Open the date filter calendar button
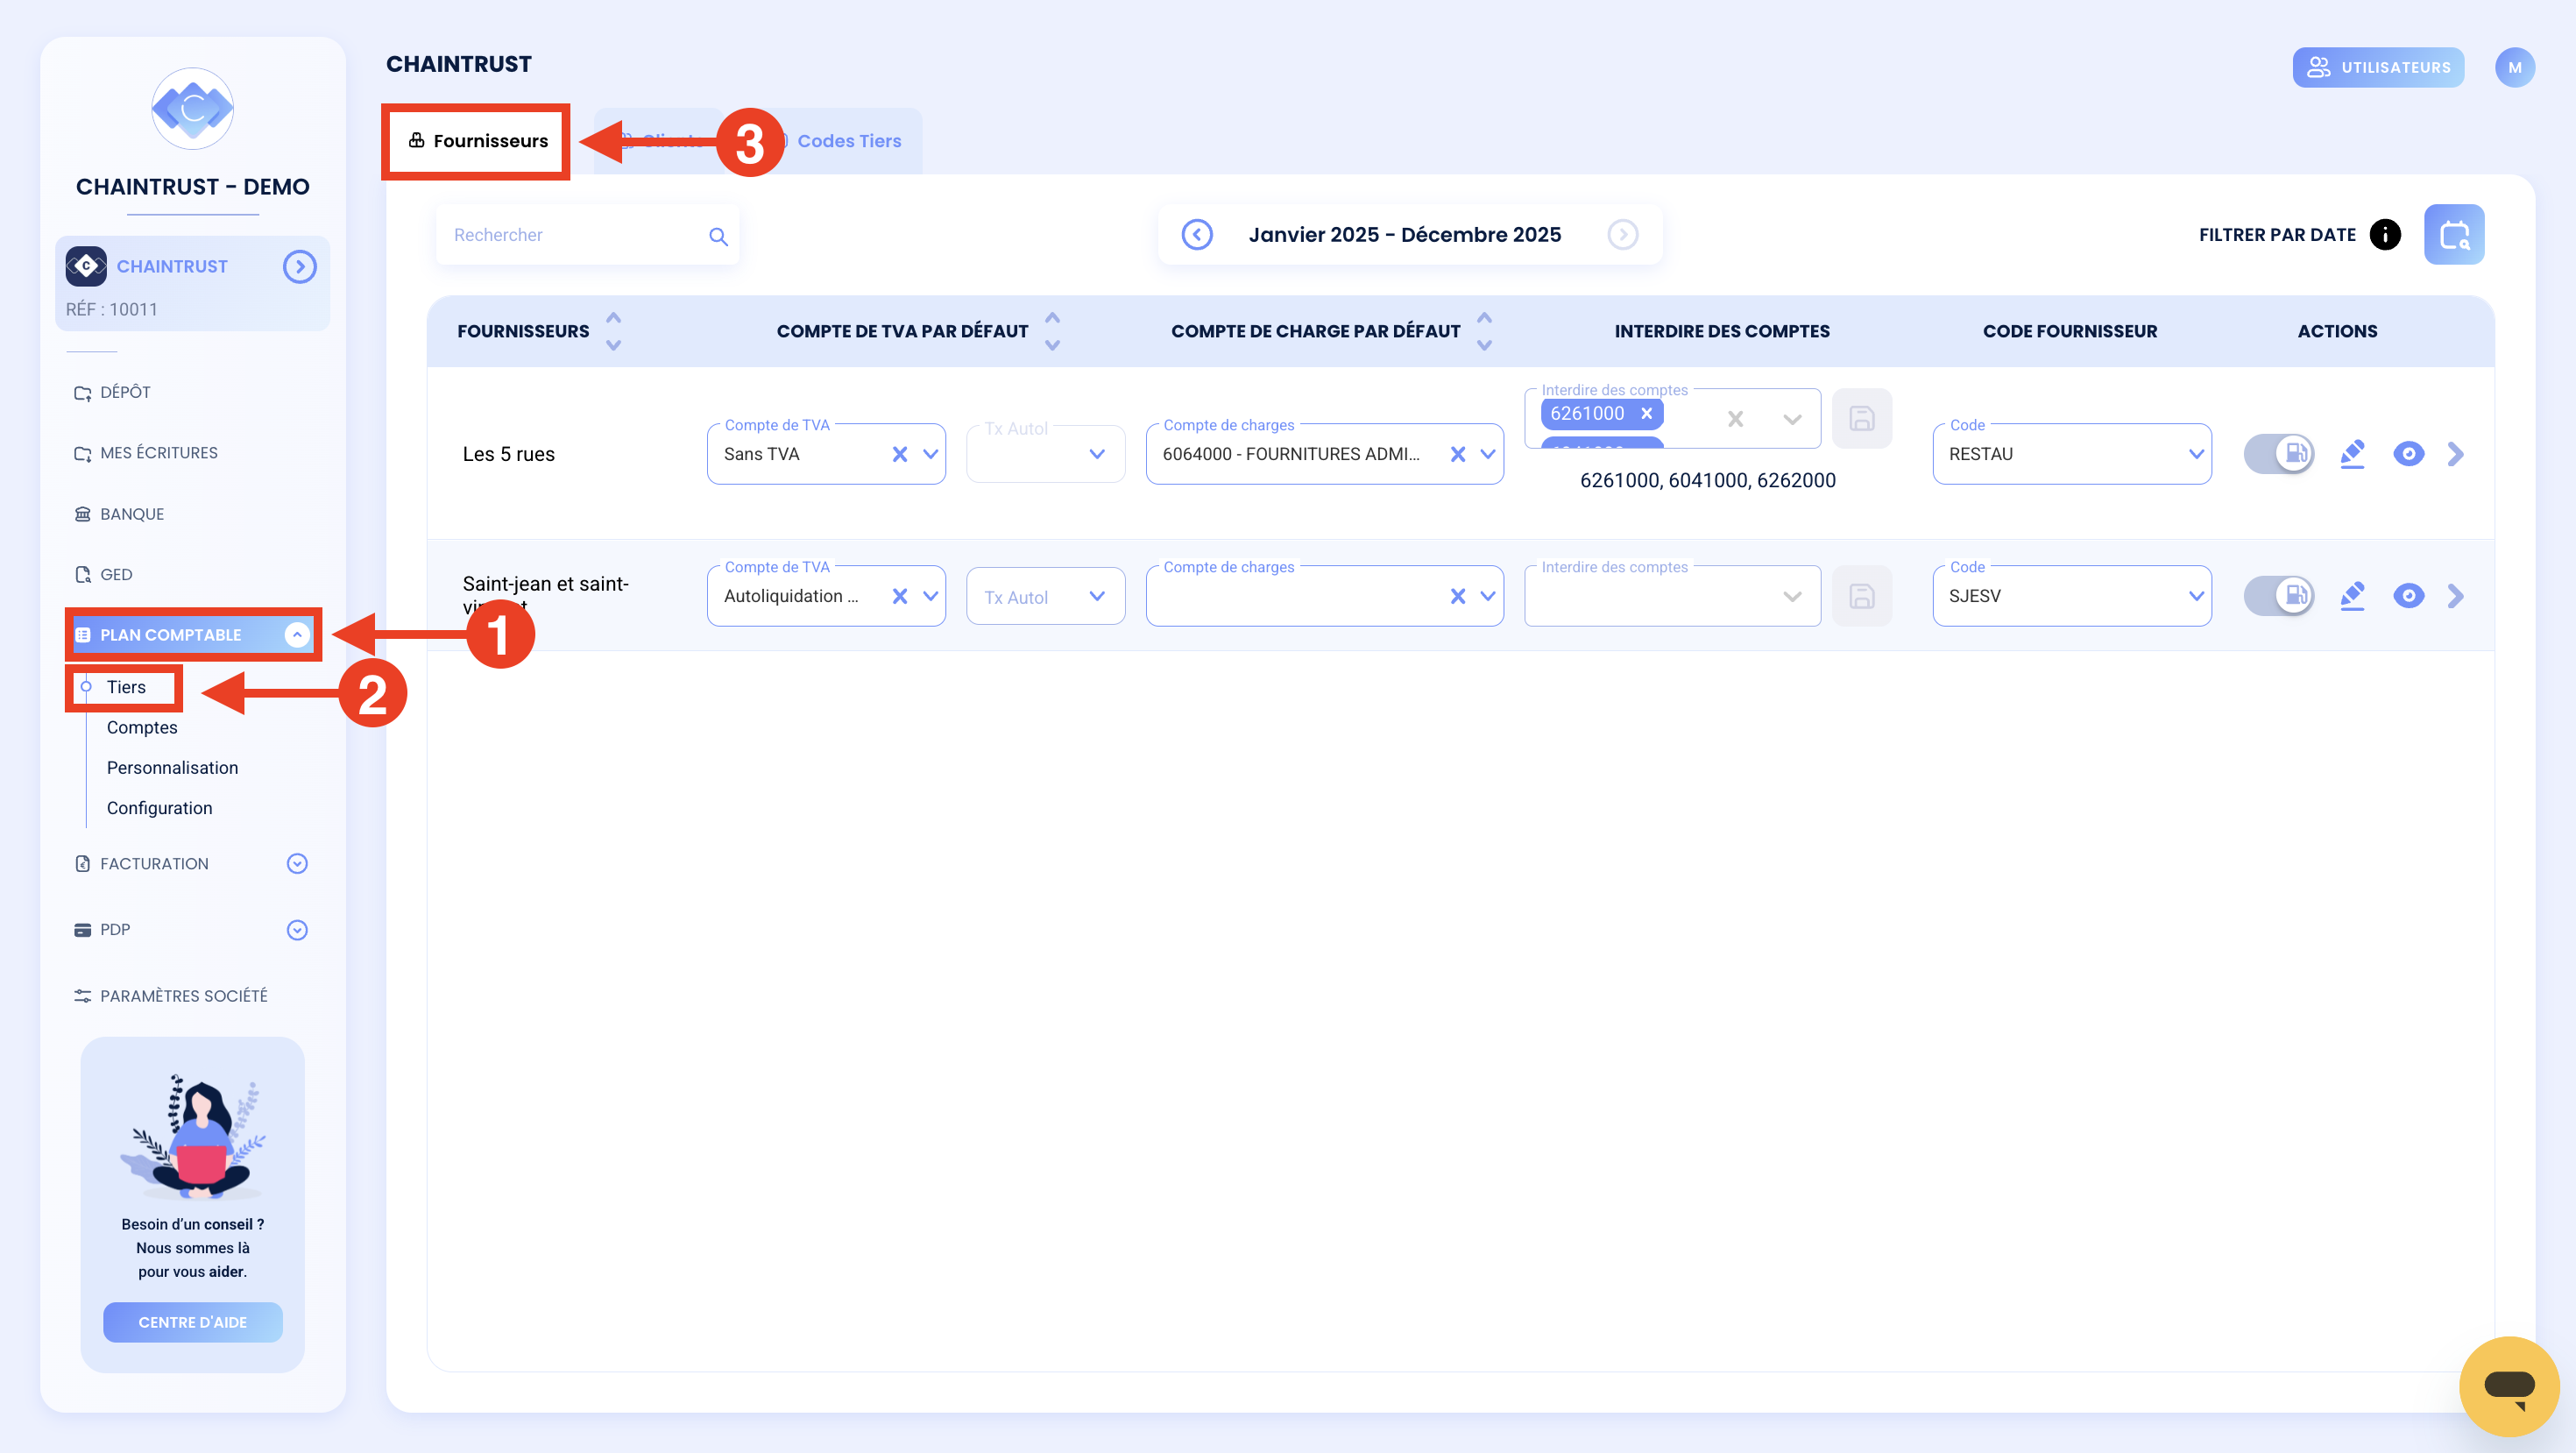The image size is (2576, 1453). pyautogui.click(x=2453, y=234)
